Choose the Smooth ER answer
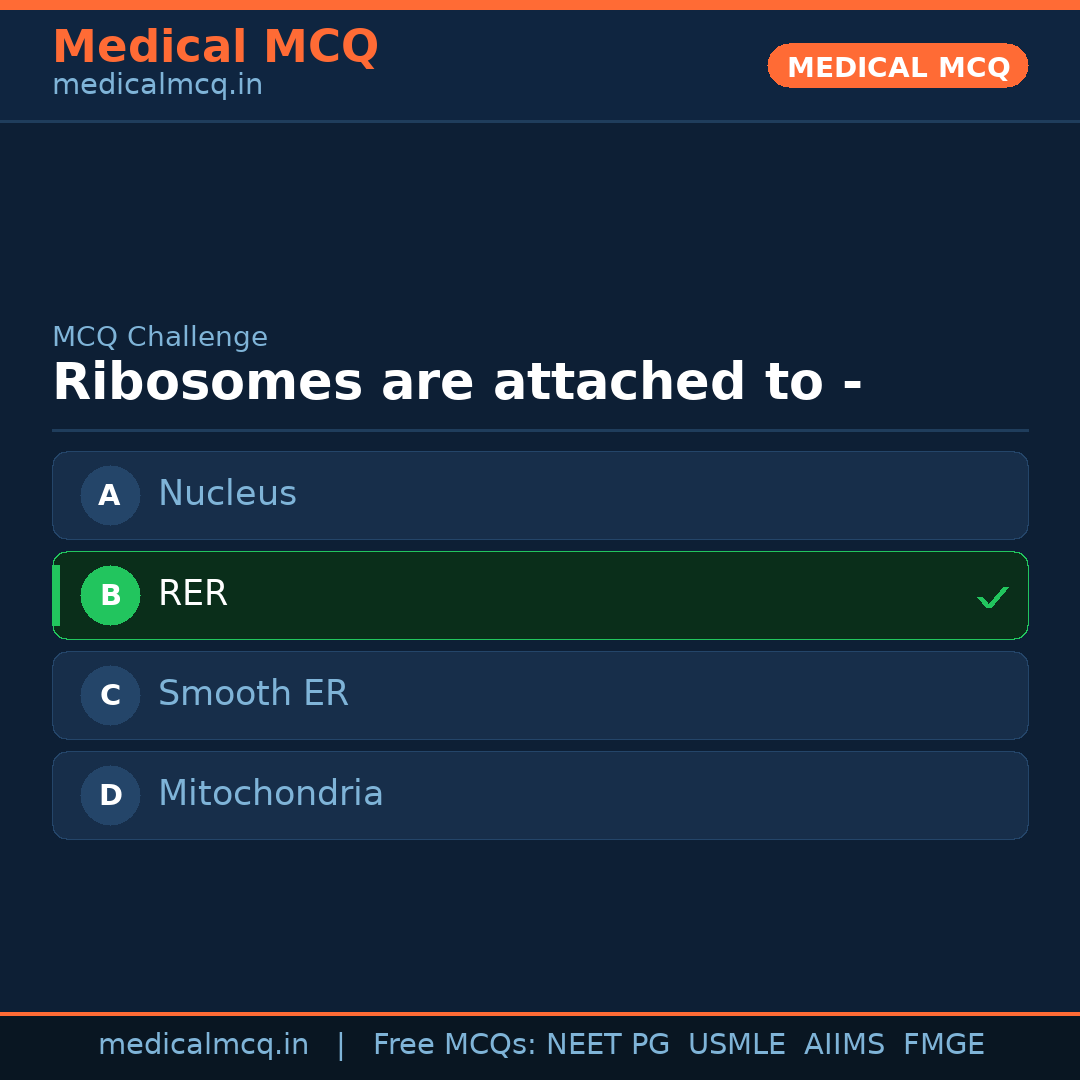Screen dimensions: 1080x1080 click(x=540, y=695)
